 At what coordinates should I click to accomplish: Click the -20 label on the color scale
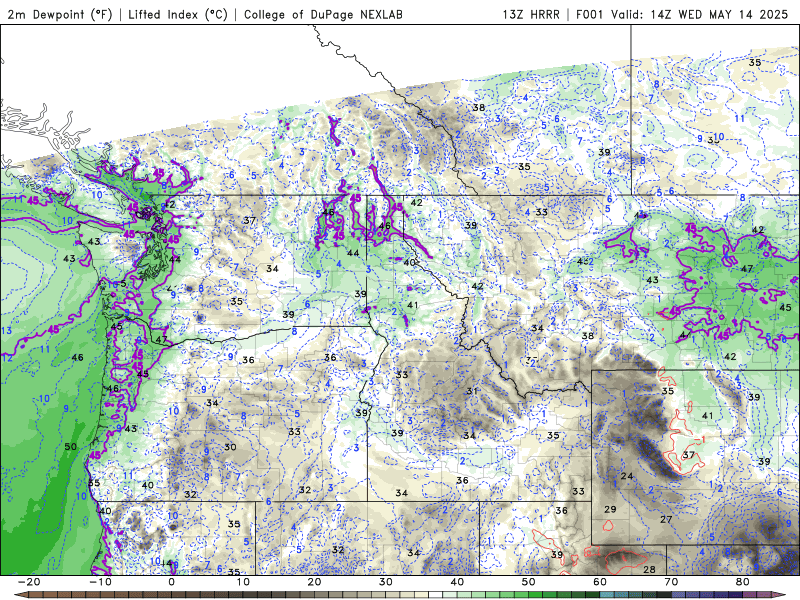pyautogui.click(x=29, y=582)
